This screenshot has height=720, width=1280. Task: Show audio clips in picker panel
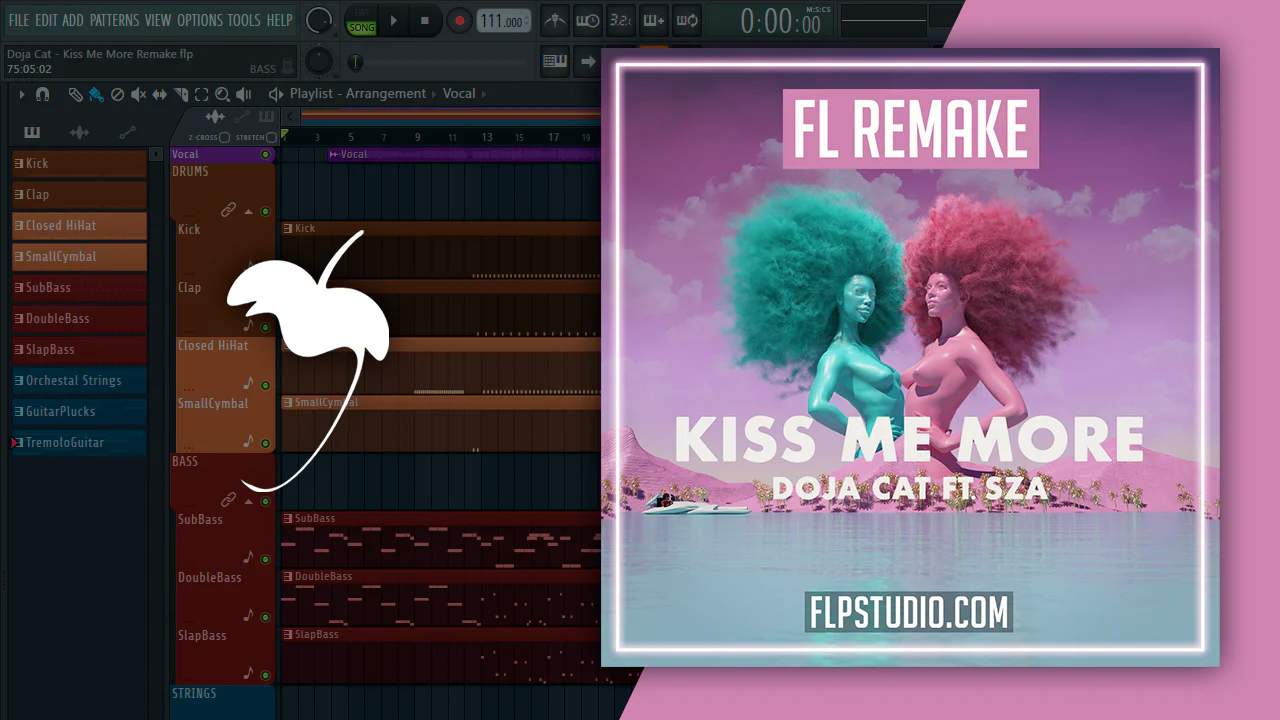pos(79,132)
